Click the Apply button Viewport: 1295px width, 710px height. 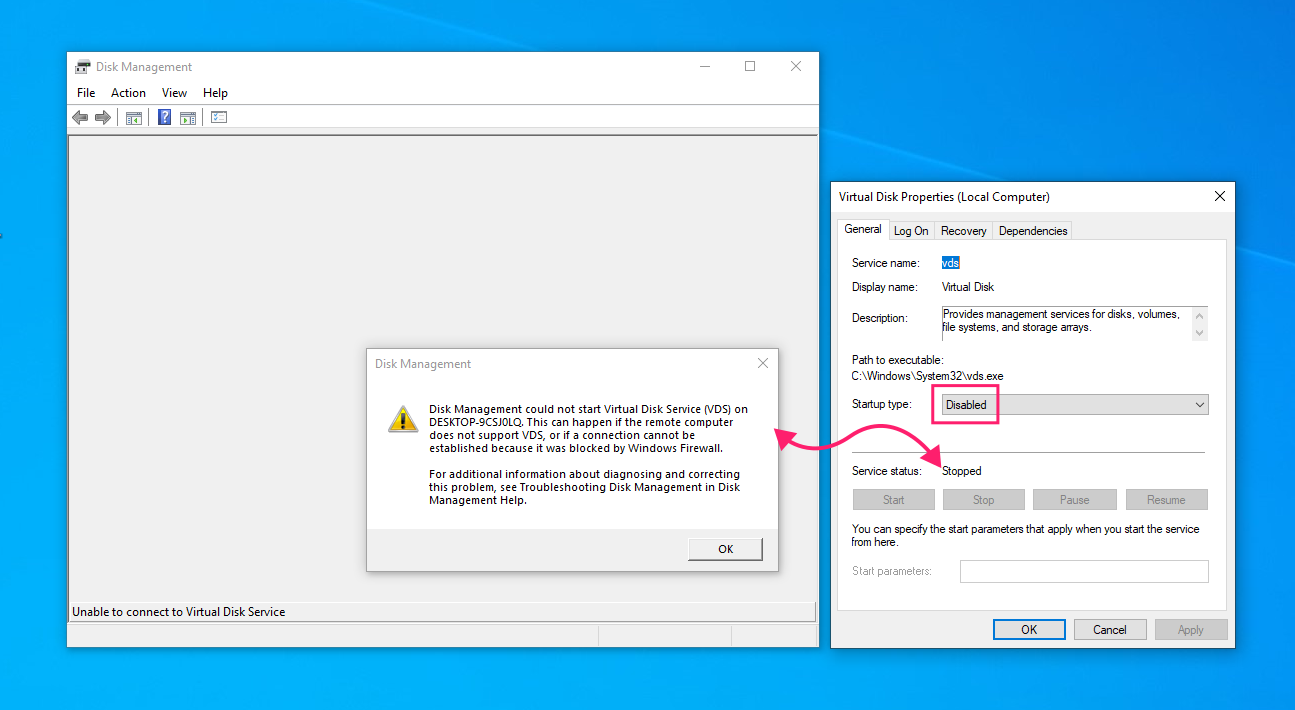pos(1191,630)
